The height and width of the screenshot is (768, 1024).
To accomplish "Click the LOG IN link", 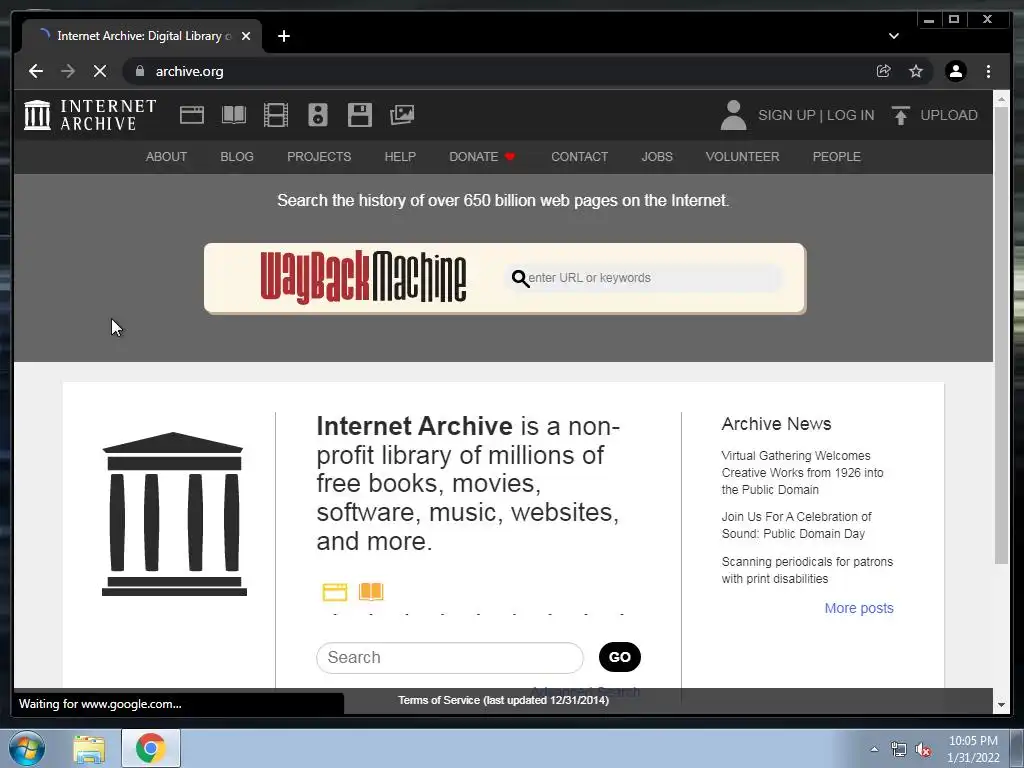I will point(850,115).
